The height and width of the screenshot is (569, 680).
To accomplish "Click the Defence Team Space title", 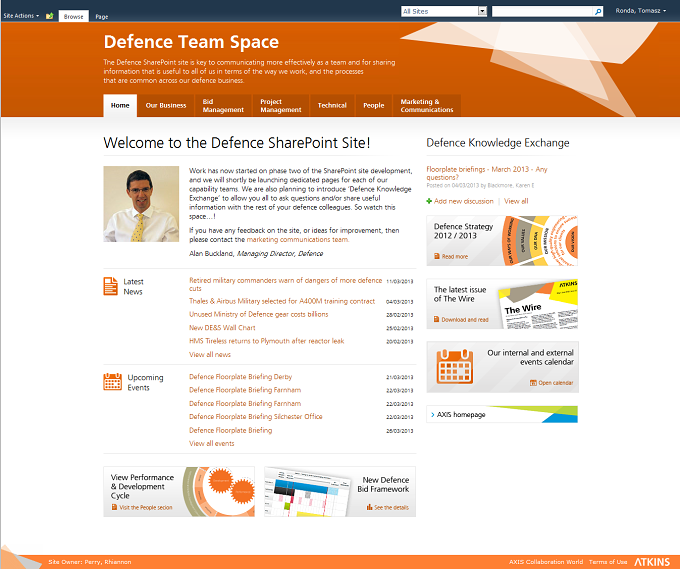I will (x=191, y=42).
